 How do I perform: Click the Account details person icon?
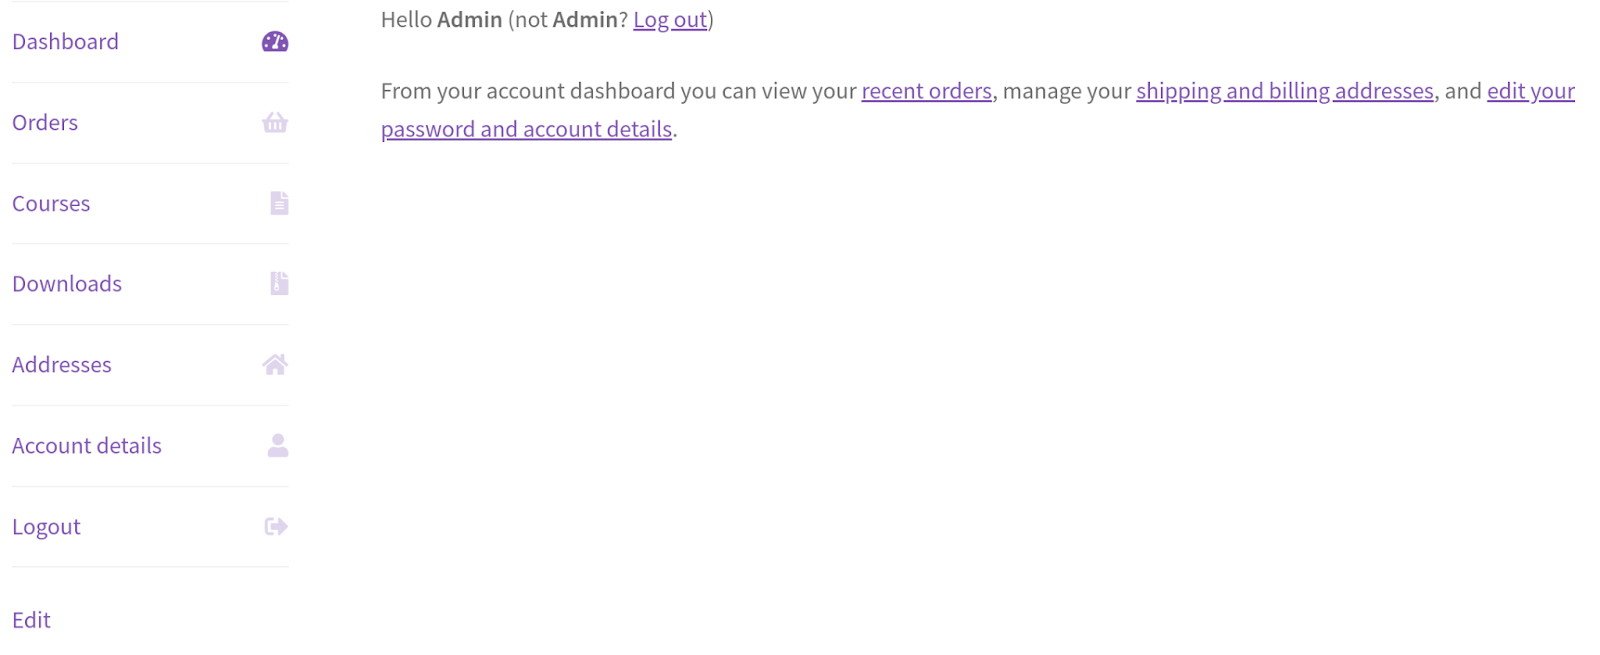tap(278, 446)
